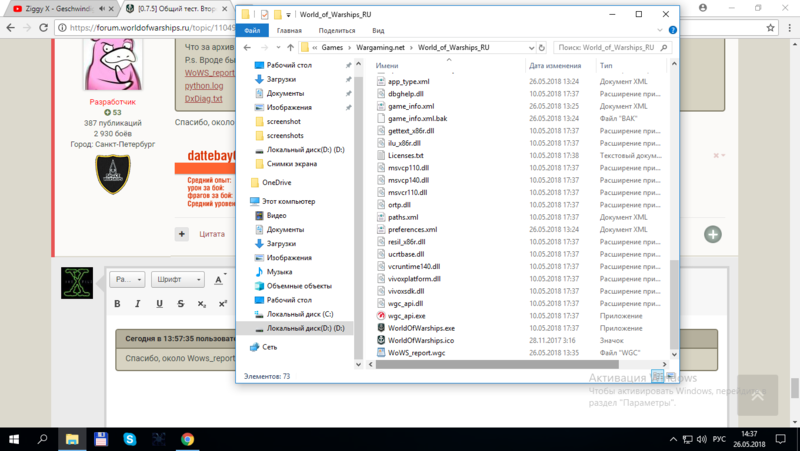Click plus multiquote button beside Цитата

182,234
